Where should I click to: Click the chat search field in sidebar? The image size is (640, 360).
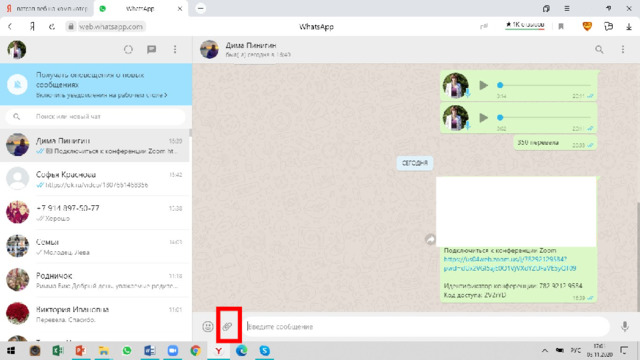[96, 117]
